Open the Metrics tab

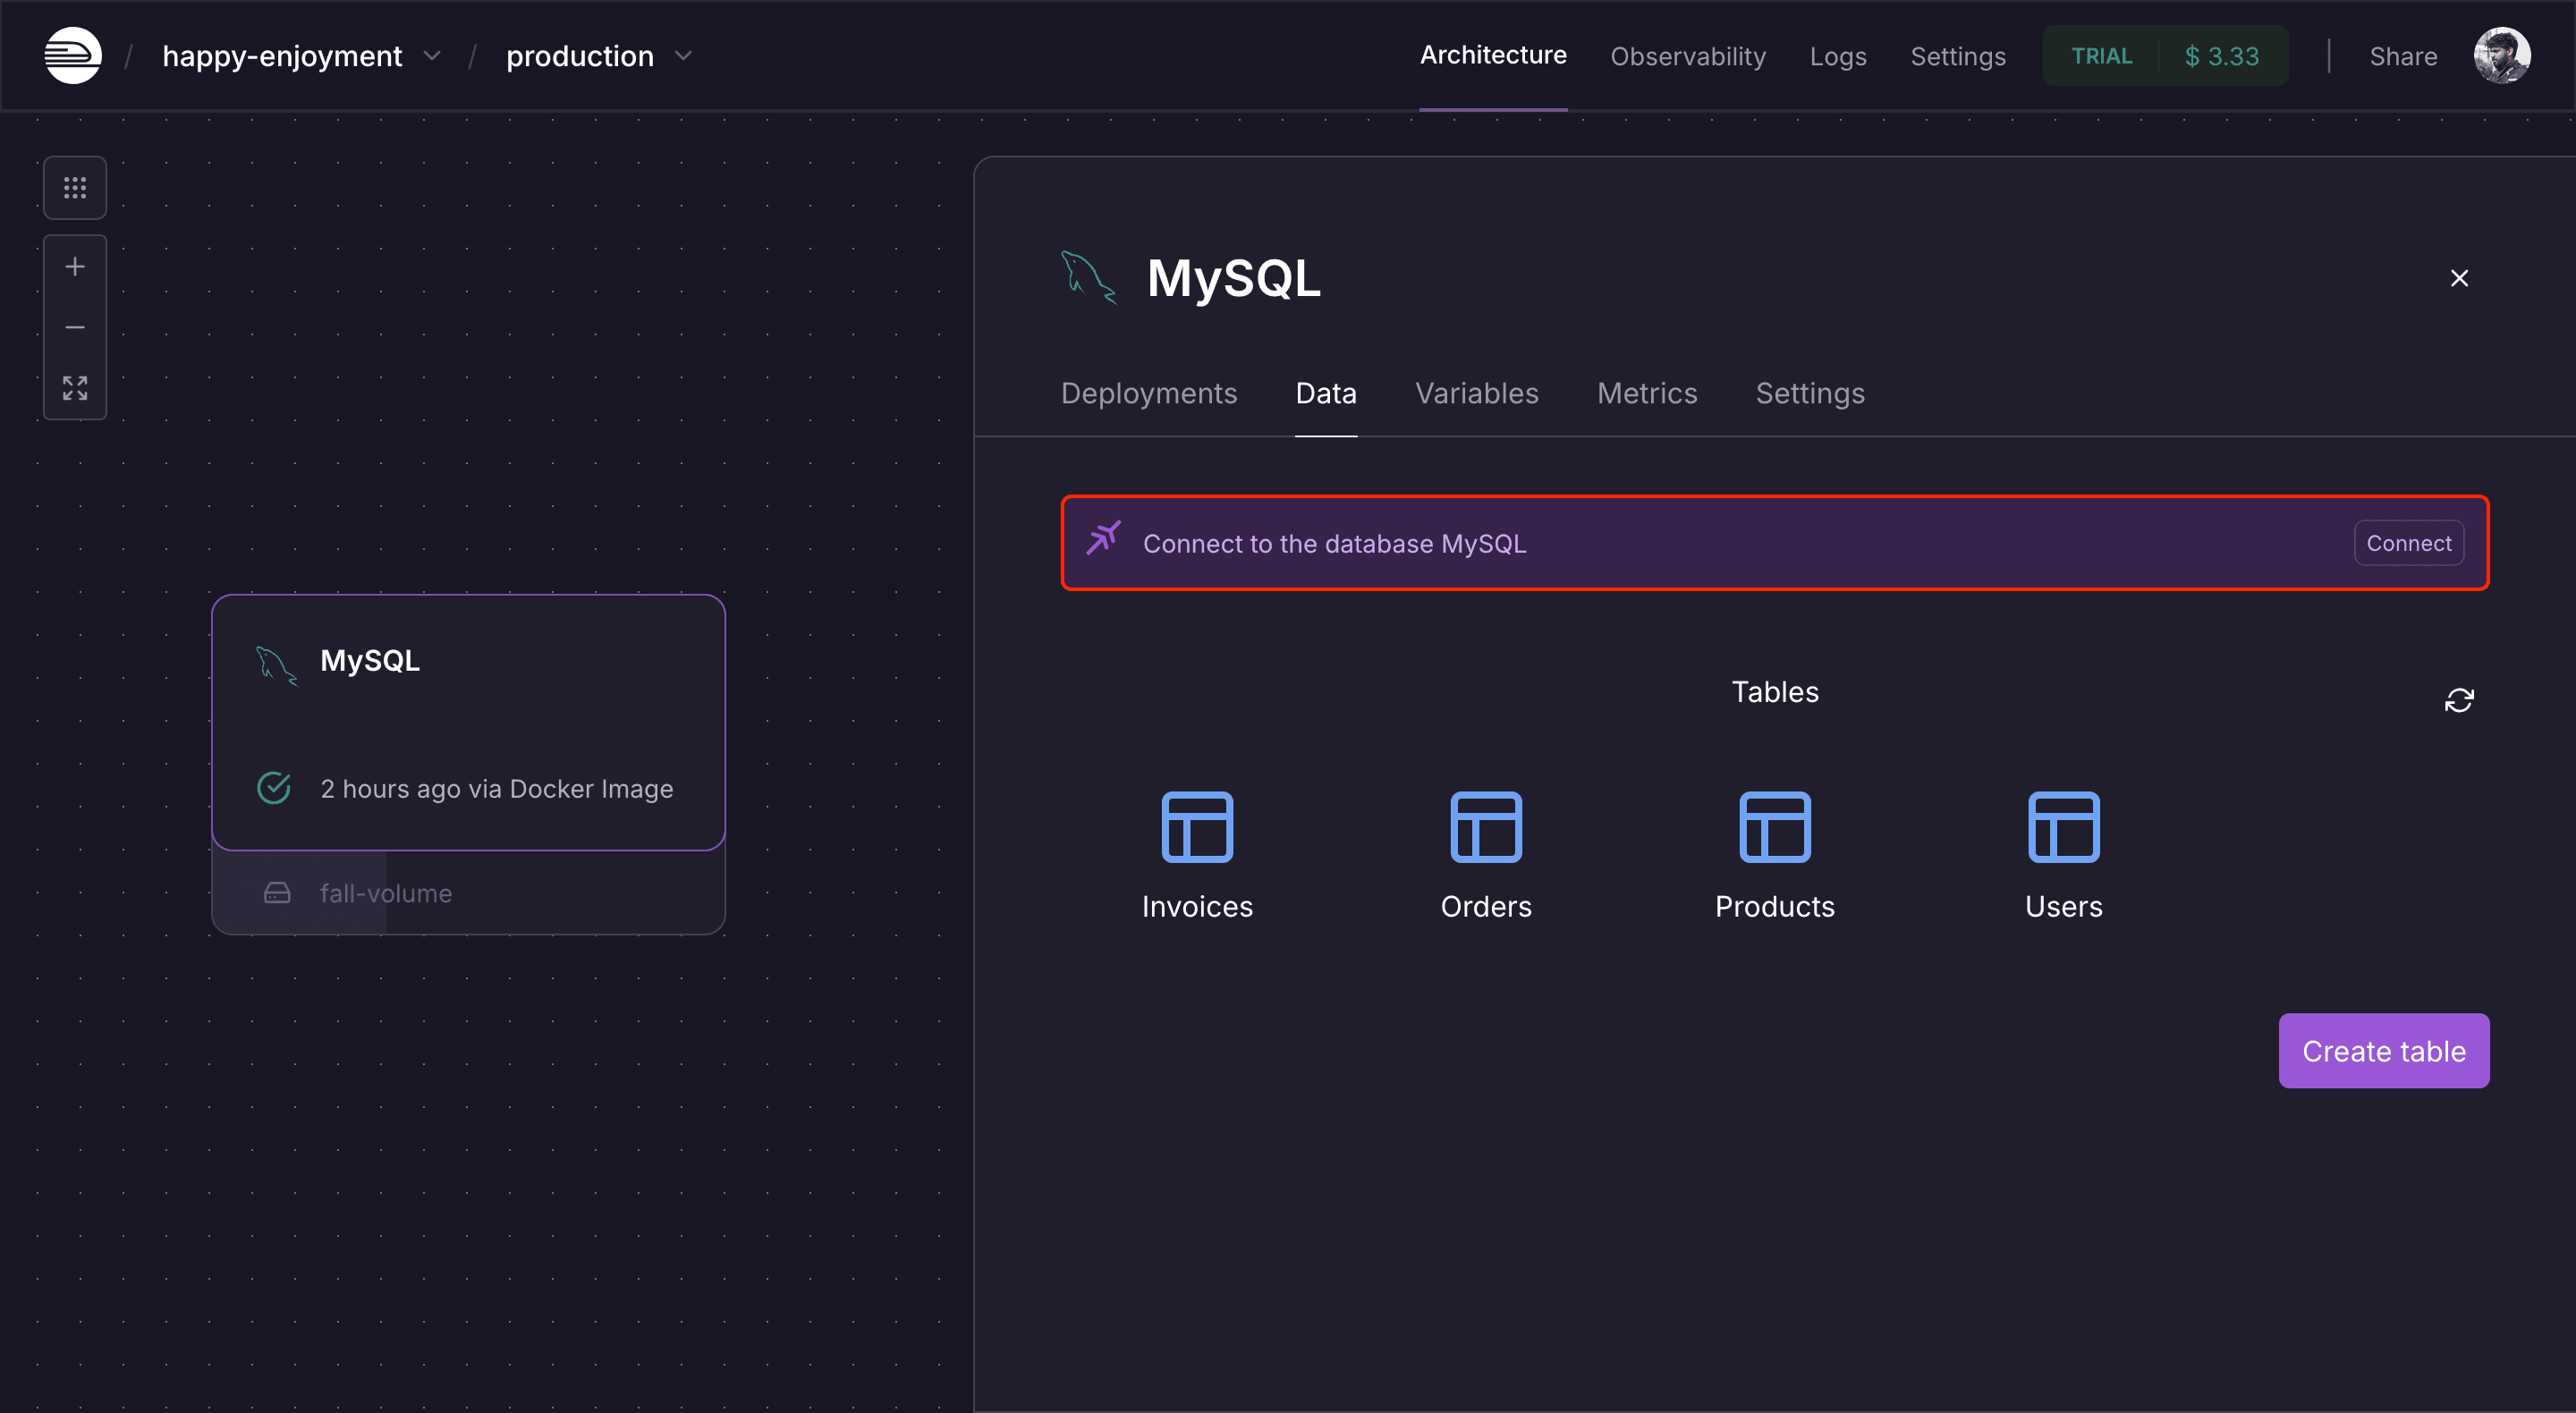tap(1647, 393)
